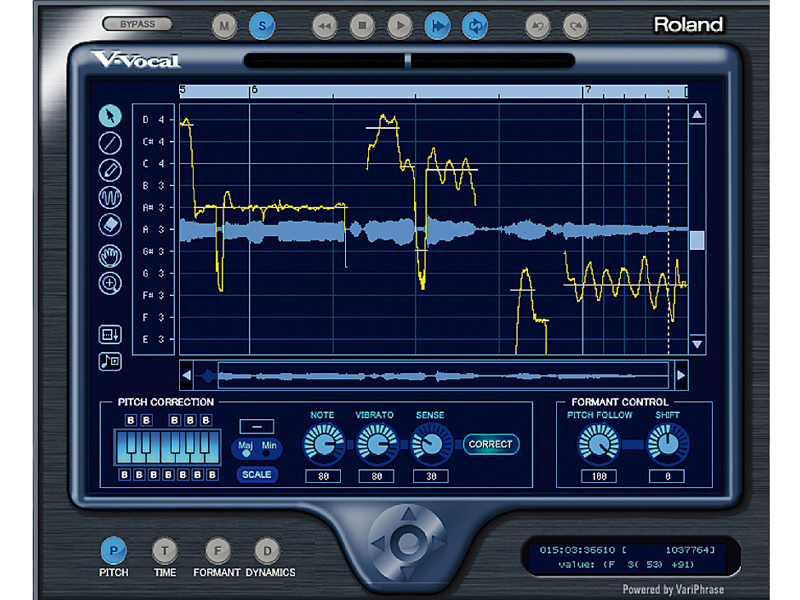Image resolution: width=800 pixels, height=600 pixels.
Task: Pick the pencil tool
Action: coord(111,169)
